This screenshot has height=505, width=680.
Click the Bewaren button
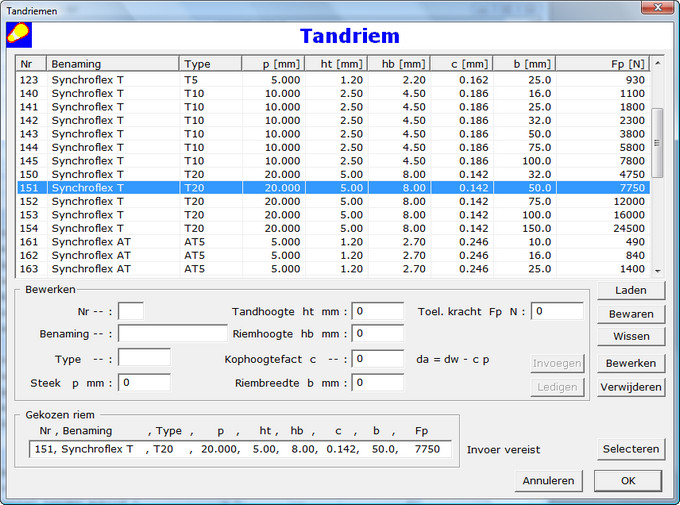click(631, 314)
